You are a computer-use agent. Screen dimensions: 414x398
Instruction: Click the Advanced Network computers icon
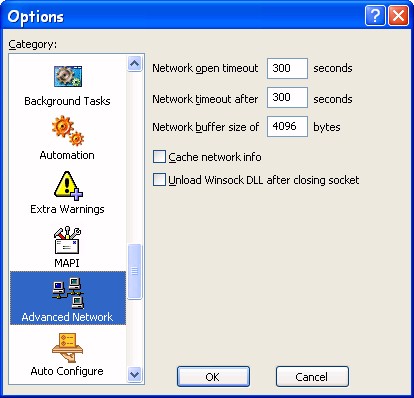(68, 293)
